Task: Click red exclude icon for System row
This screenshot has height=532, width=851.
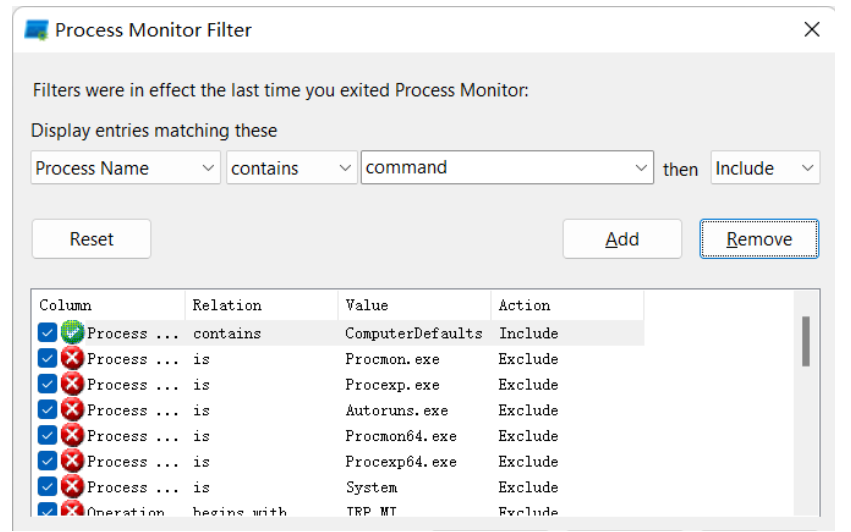Action: point(72,487)
